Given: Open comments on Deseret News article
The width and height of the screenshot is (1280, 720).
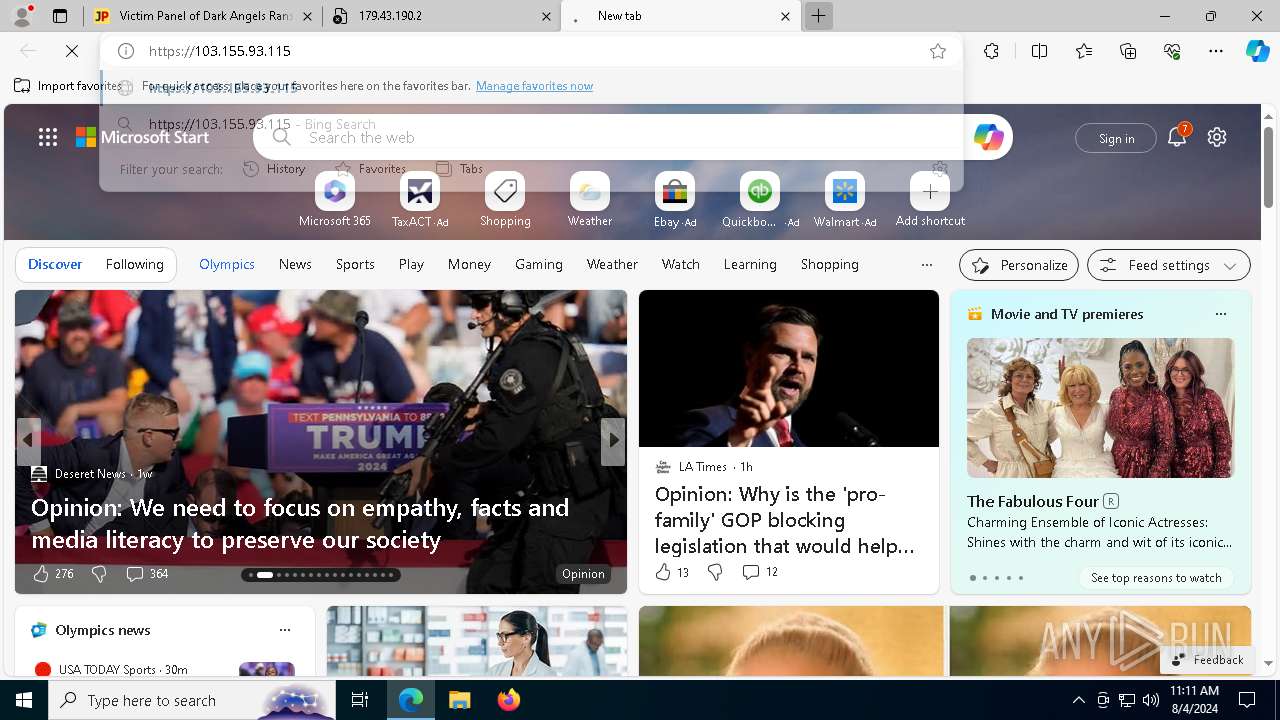Looking at the screenshot, I should [x=147, y=574].
